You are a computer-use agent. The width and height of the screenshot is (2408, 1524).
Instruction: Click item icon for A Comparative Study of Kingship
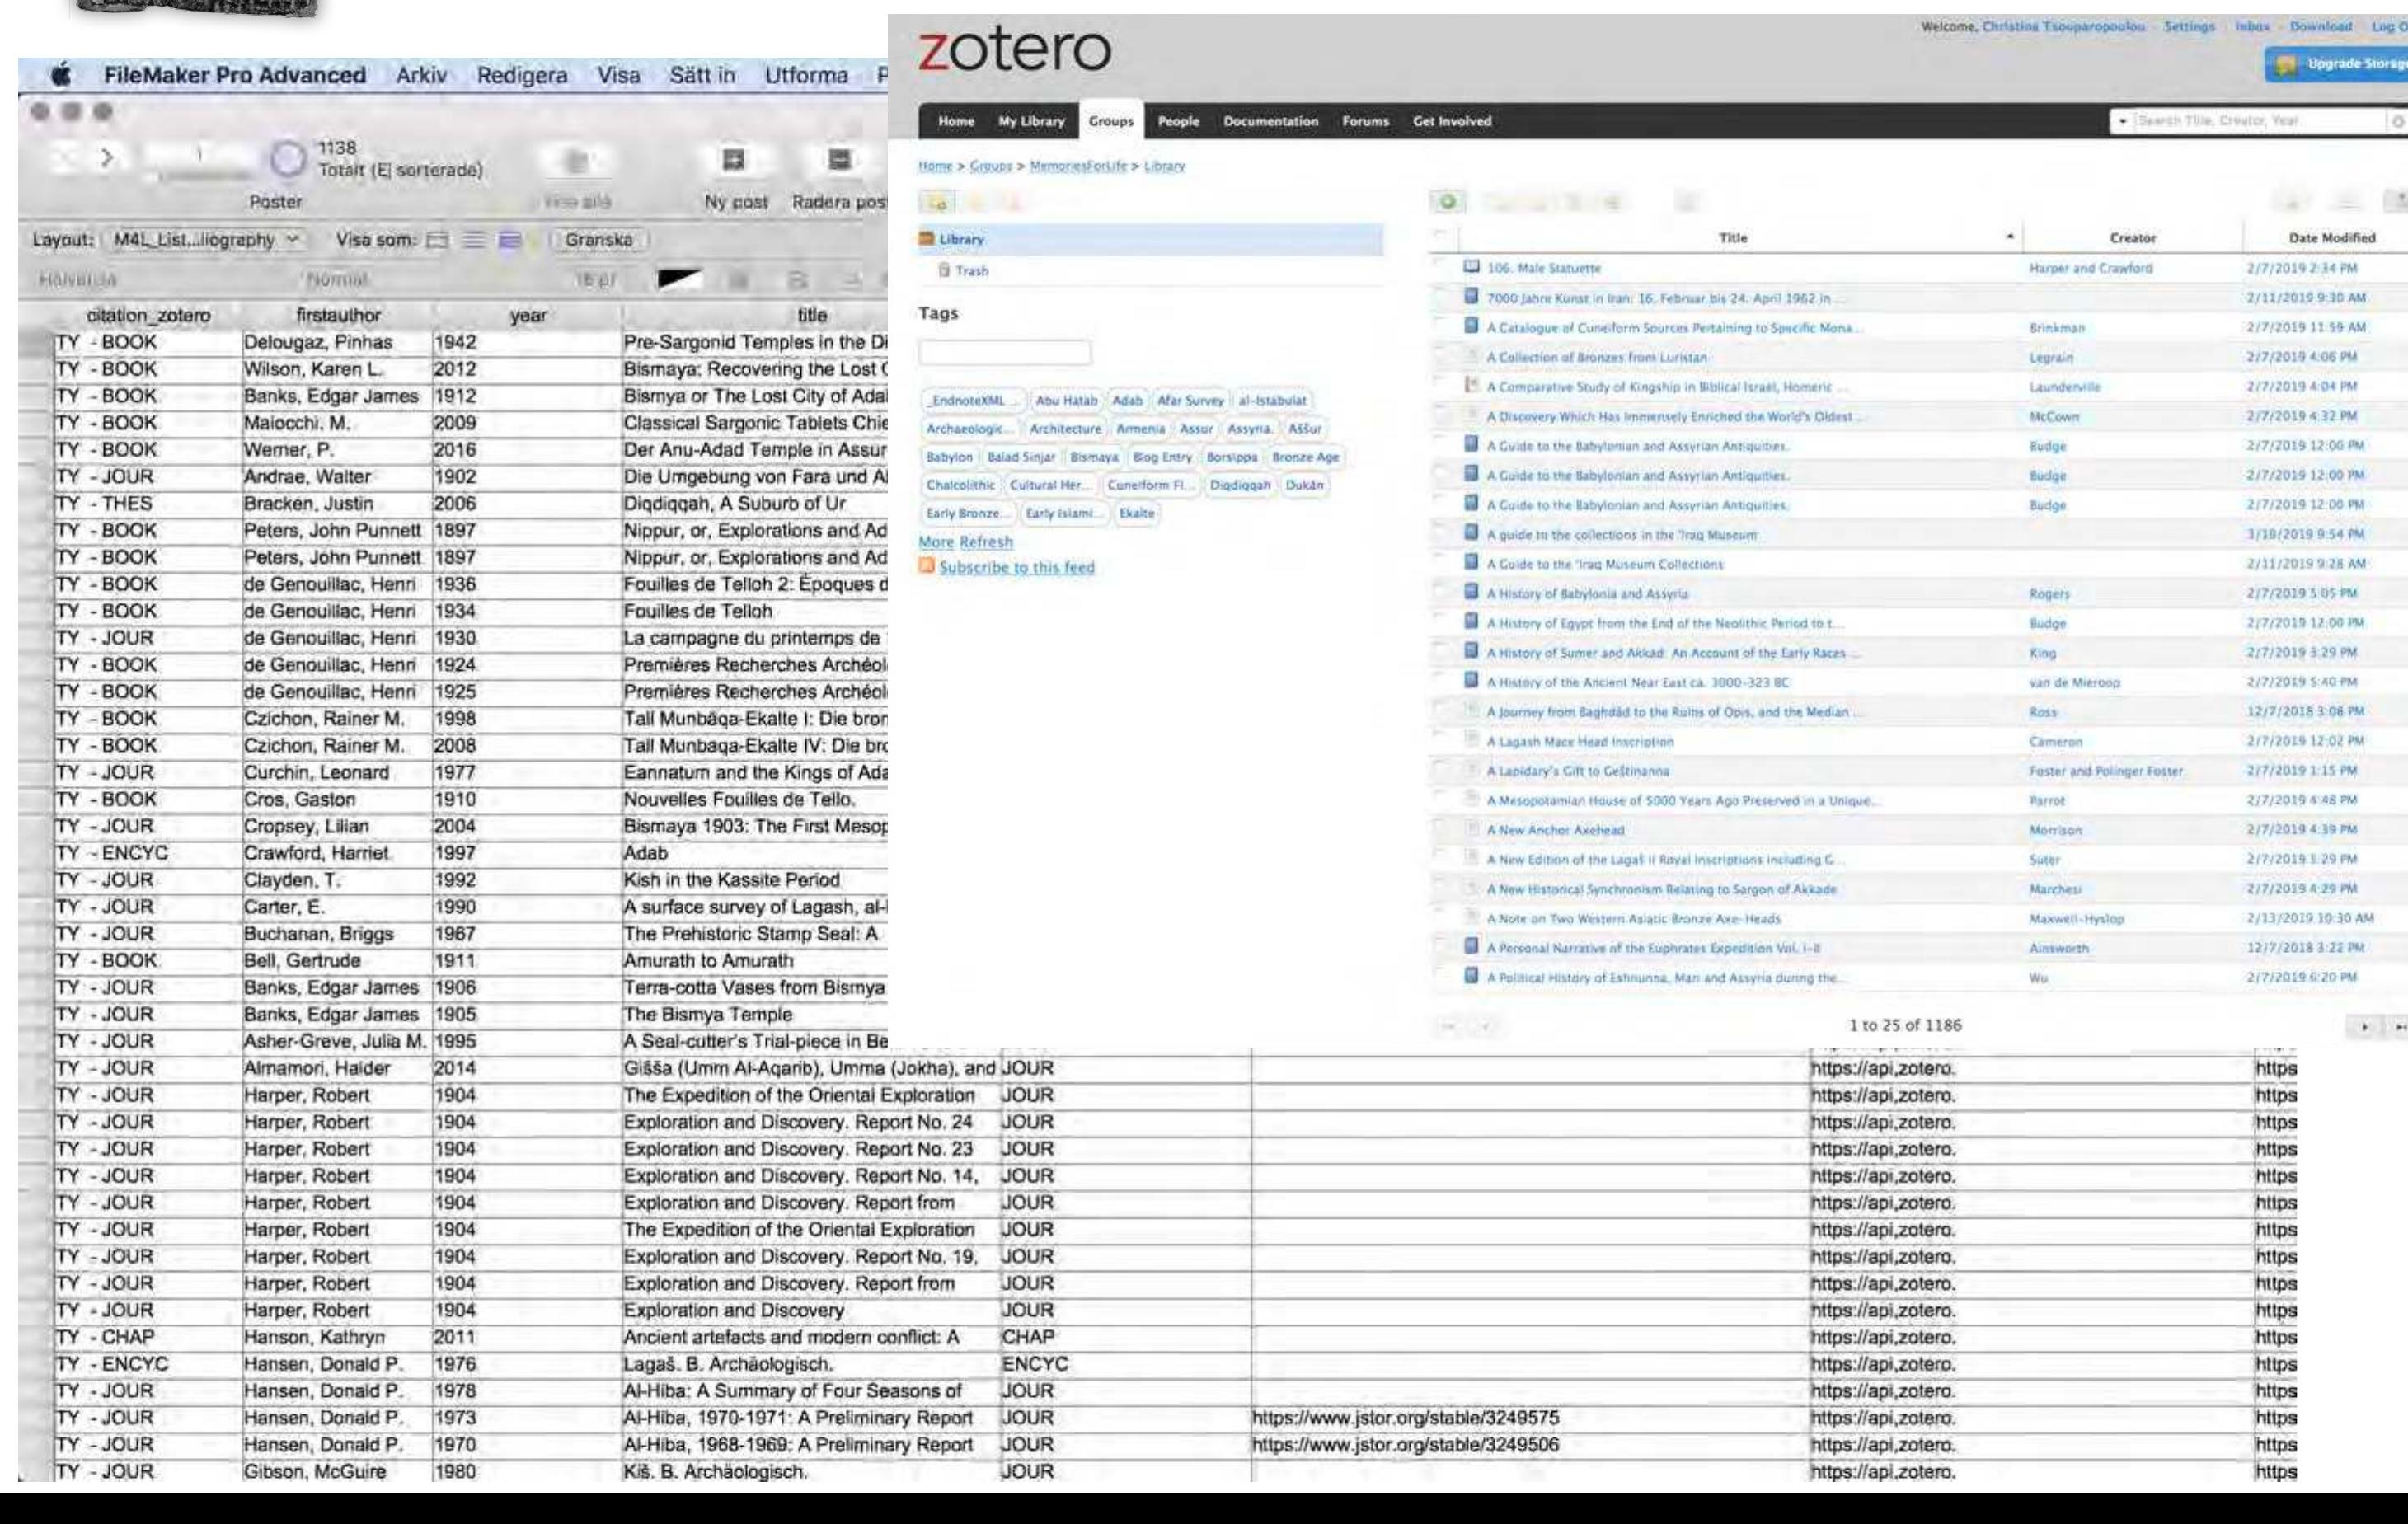coord(1471,385)
